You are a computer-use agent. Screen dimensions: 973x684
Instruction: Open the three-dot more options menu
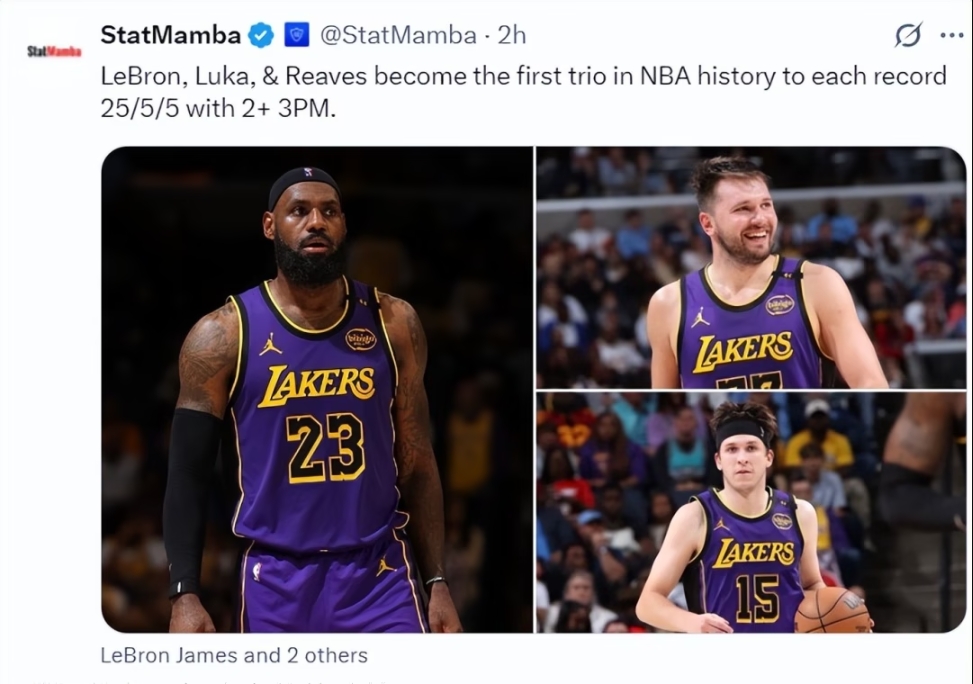[x=951, y=36]
